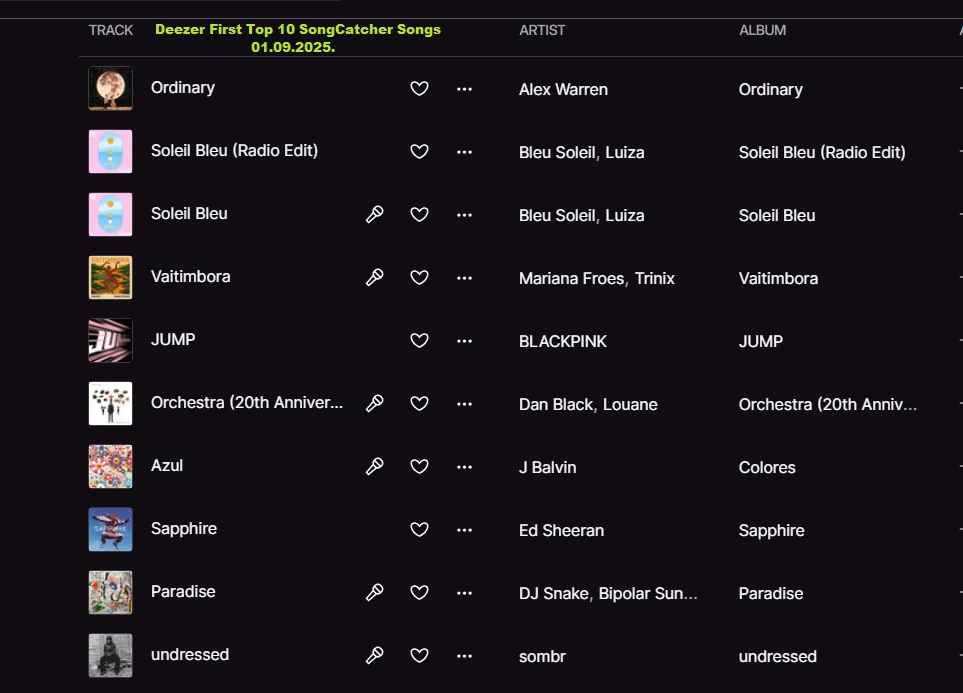Open lyrics for Soleil Bleu track
This screenshot has height=693, width=963.
tap(375, 214)
